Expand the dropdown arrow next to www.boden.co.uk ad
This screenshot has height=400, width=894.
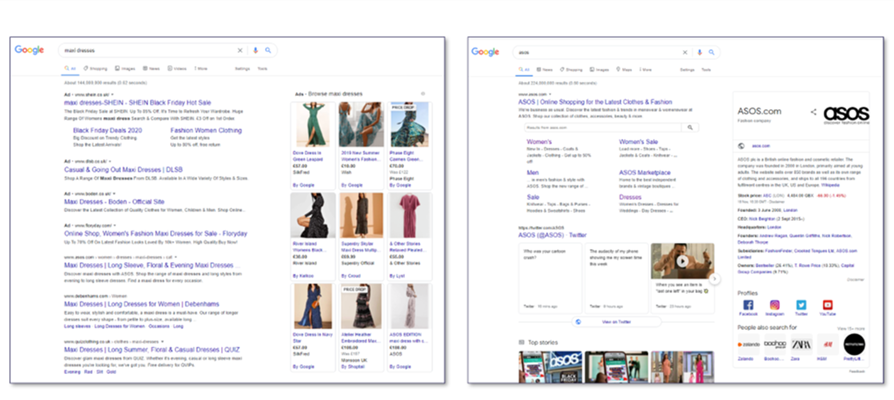click(x=114, y=194)
